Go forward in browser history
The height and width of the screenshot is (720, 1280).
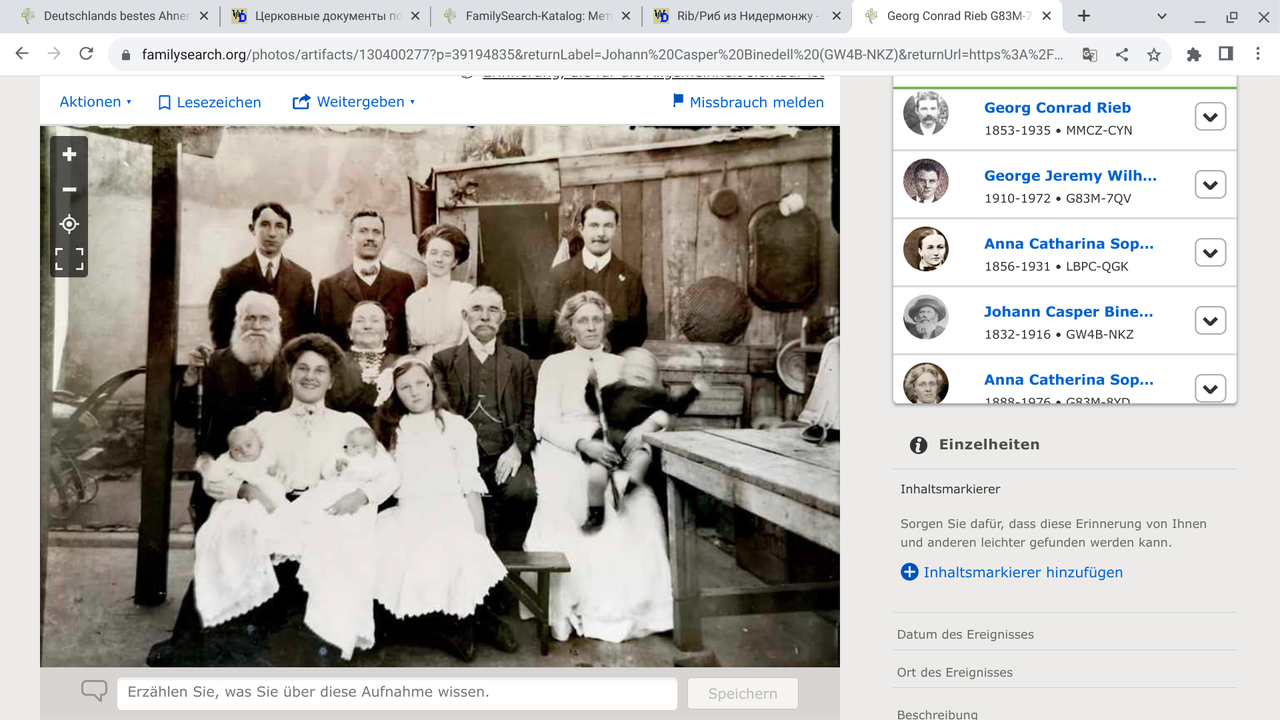54,55
